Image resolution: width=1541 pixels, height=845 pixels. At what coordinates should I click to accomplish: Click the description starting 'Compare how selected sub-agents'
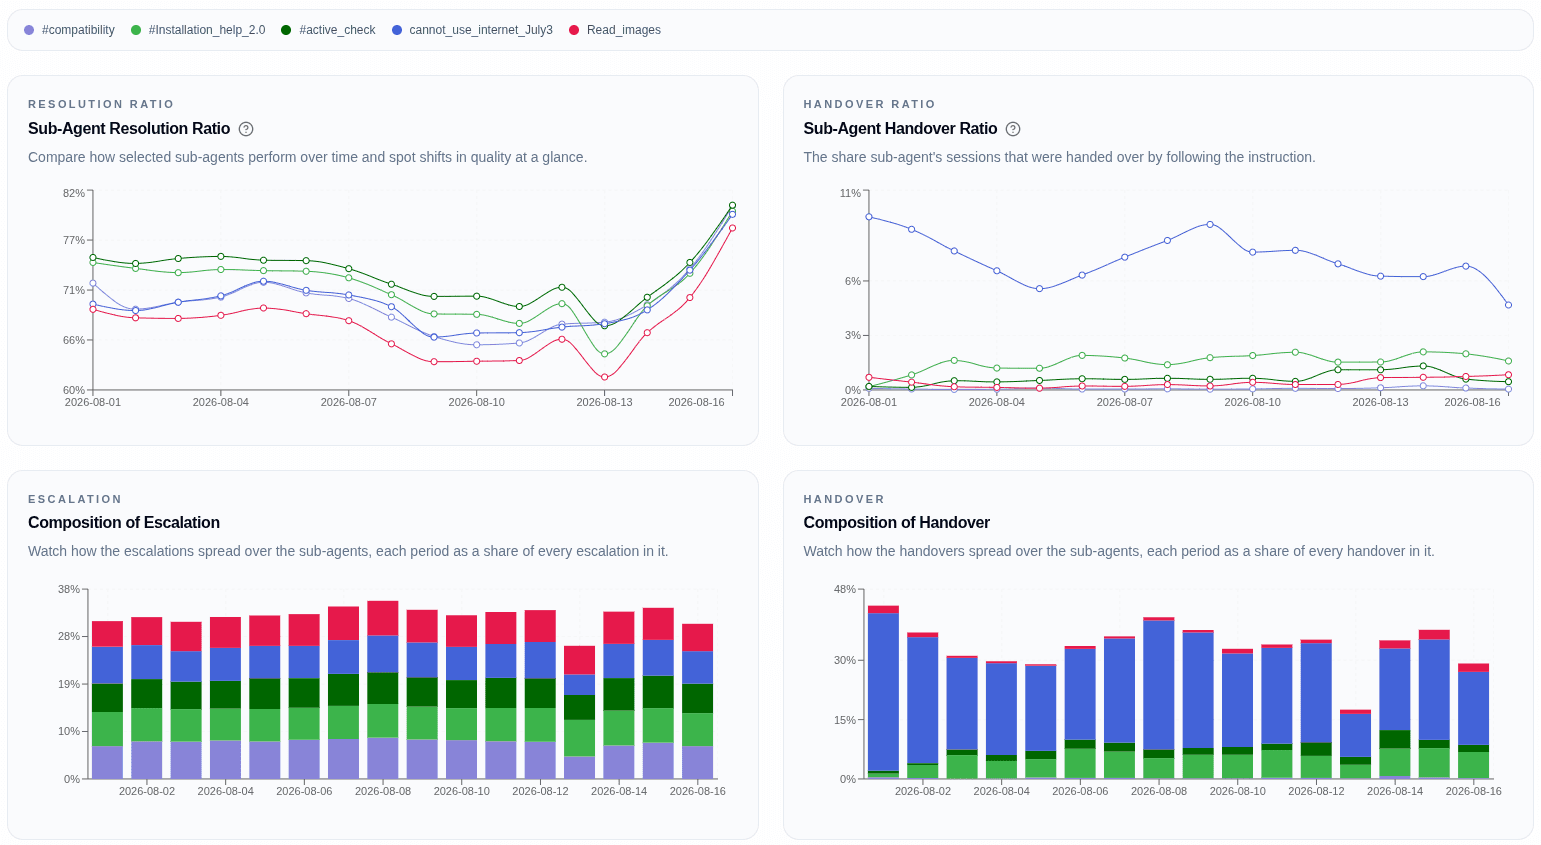point(308,157)
